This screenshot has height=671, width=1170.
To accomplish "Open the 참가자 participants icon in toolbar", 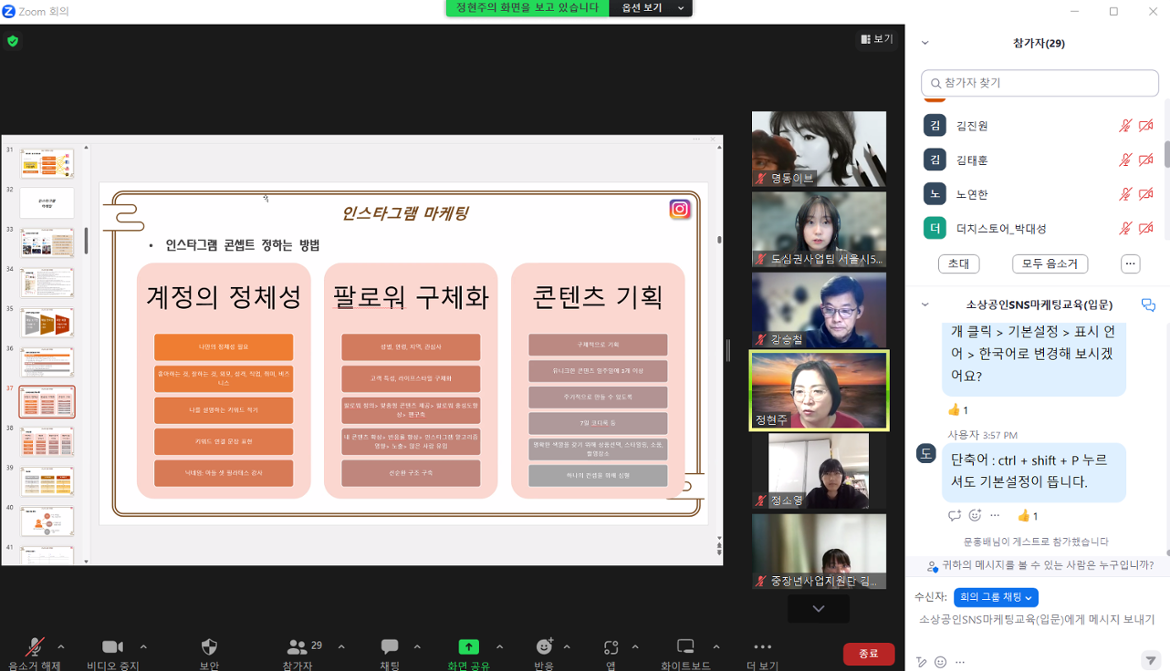I will [x=297, y=648].
